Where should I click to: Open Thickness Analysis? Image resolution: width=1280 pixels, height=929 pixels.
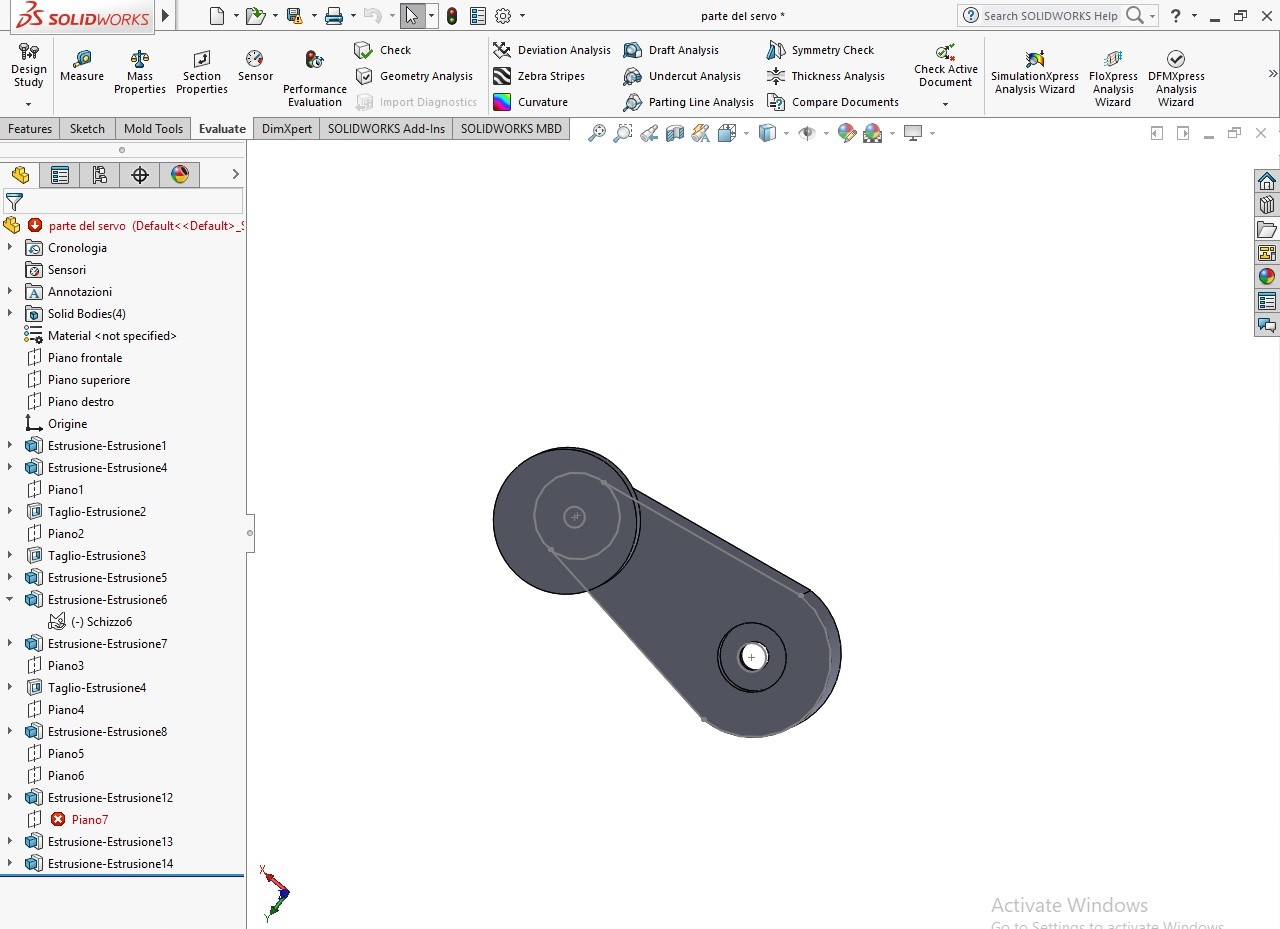[x=826, y=76]
